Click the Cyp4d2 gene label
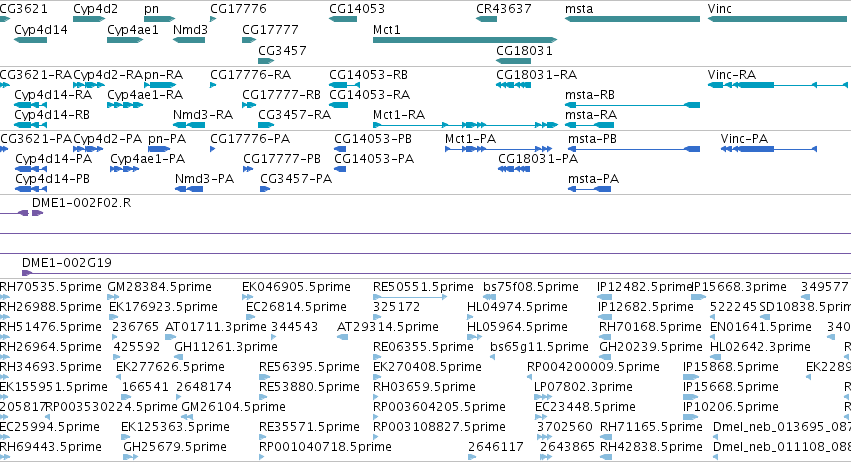Image resolution: width=851 pixels, height=462 pixels. click(x=95, y=9)
